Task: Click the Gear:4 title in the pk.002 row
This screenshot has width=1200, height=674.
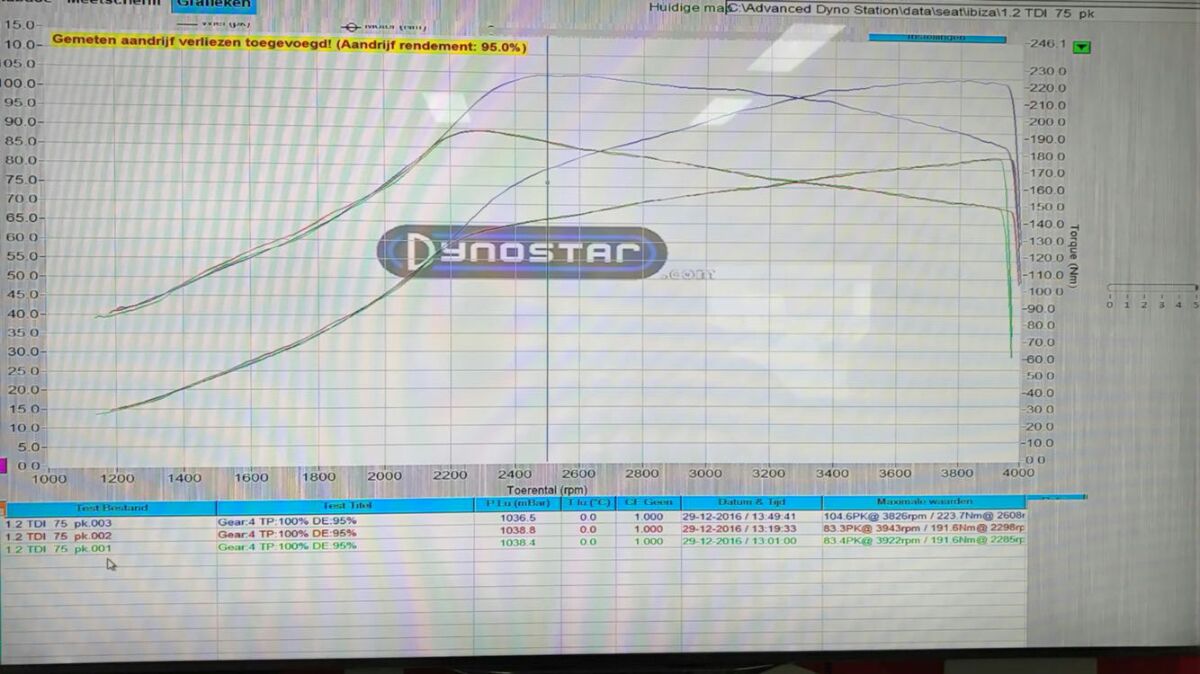Action: coord(287,533)
